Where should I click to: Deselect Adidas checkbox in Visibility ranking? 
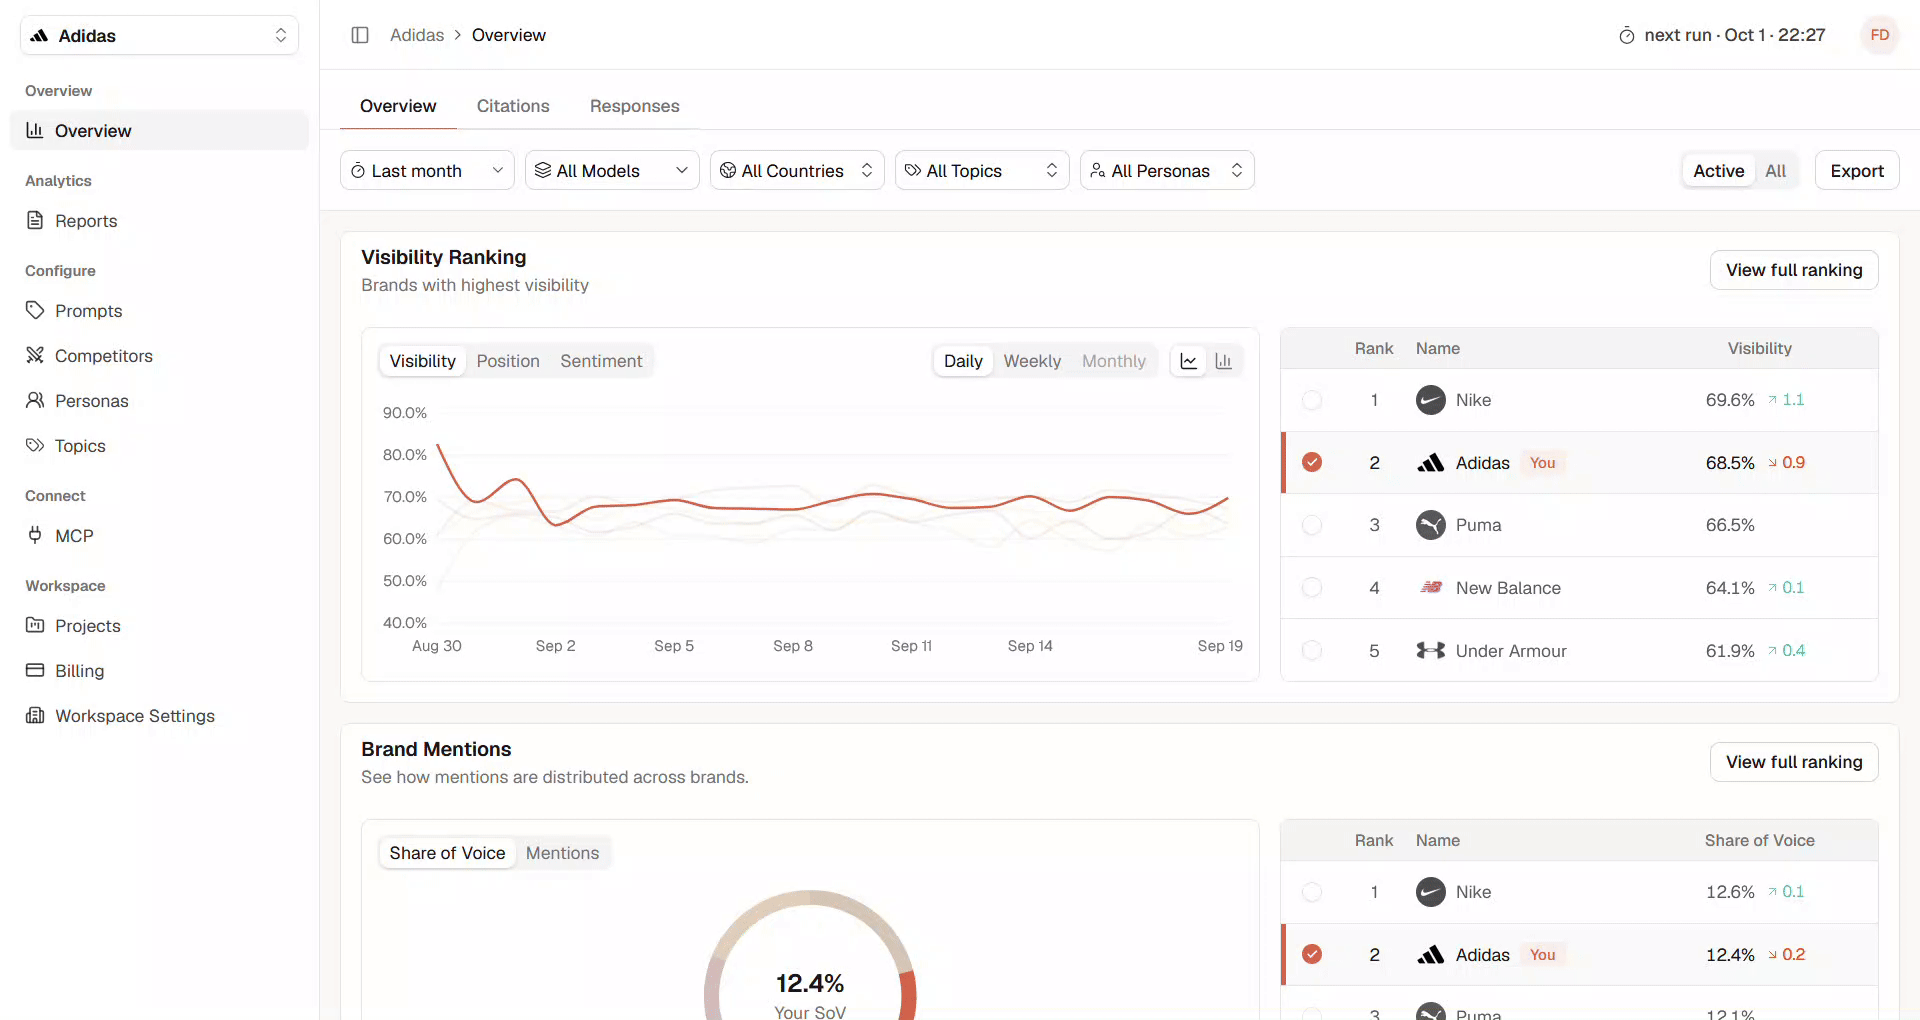pos(1312,462)
